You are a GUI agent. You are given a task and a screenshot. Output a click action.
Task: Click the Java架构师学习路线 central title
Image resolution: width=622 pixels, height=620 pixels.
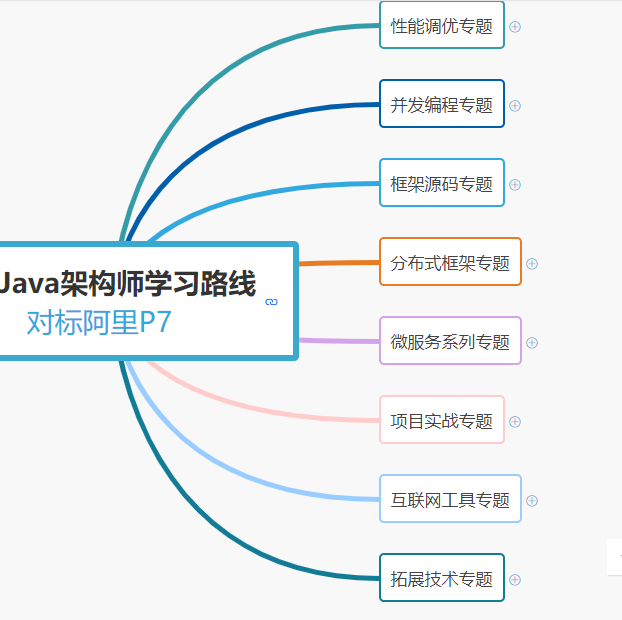pyautogui.click(x=128, y=283)
